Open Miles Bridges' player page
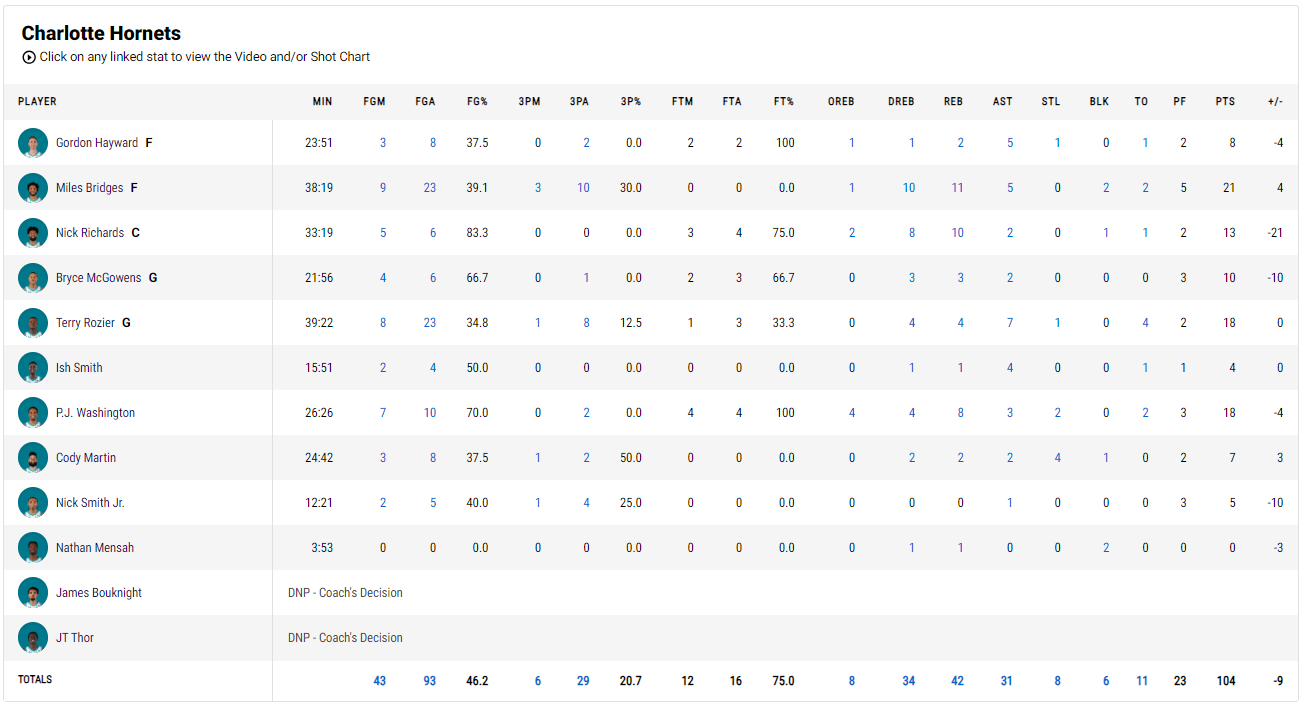1305x709 pixels. pyautogui.click(x=90, y=188)
